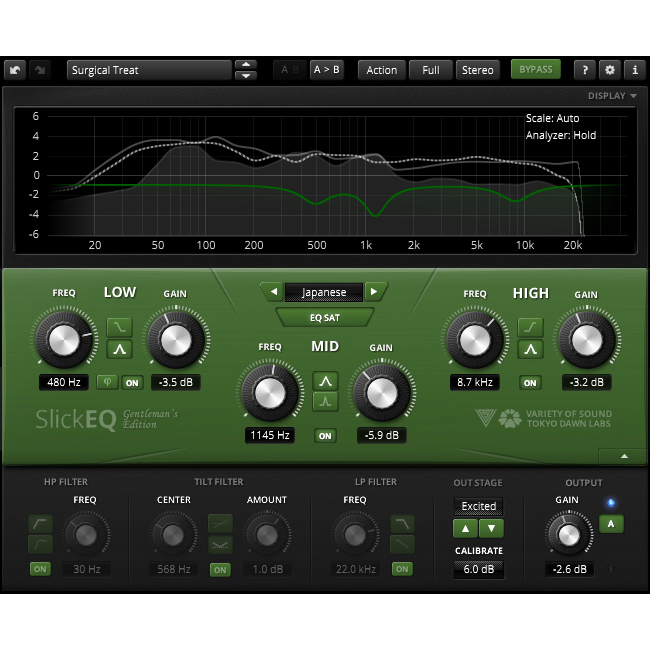Select tilt filter V-shape icon
The width and height of the screenshot is (650, 650).
point(220,545)
